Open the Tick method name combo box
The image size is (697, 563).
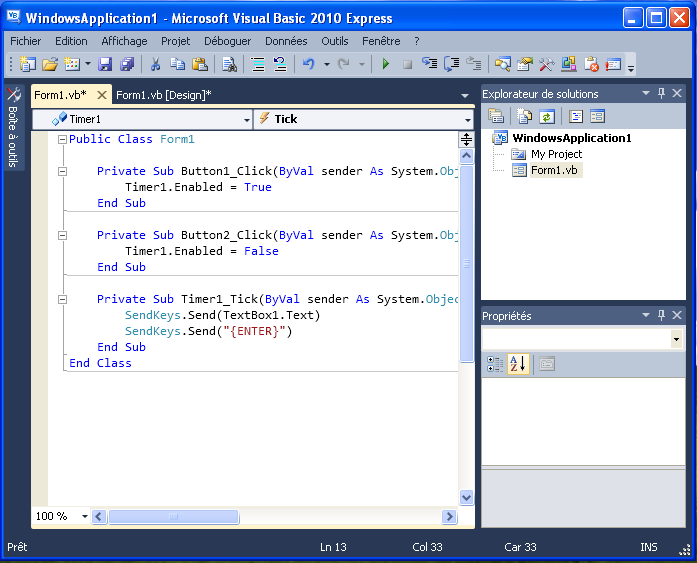pos(363,119)
